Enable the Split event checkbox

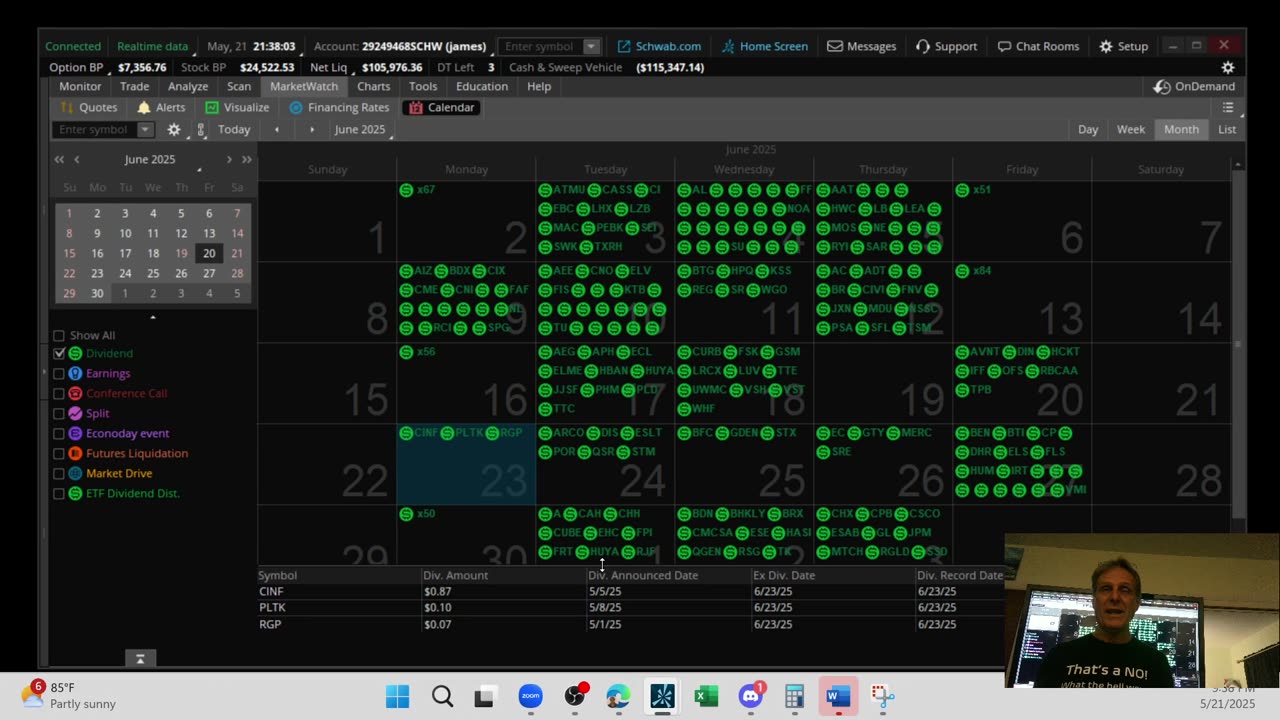(x=59, y=414)
